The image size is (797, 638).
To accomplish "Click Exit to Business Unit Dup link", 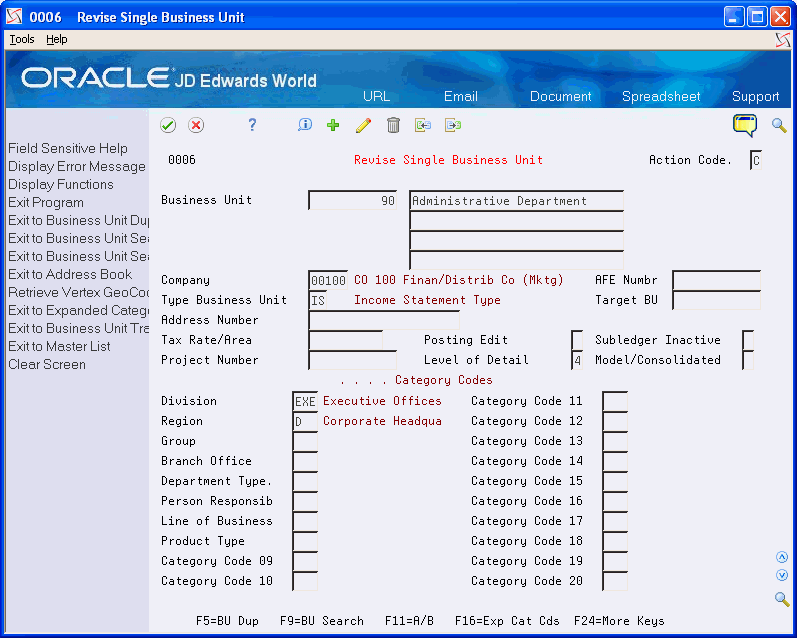I will tap(78, 221).
